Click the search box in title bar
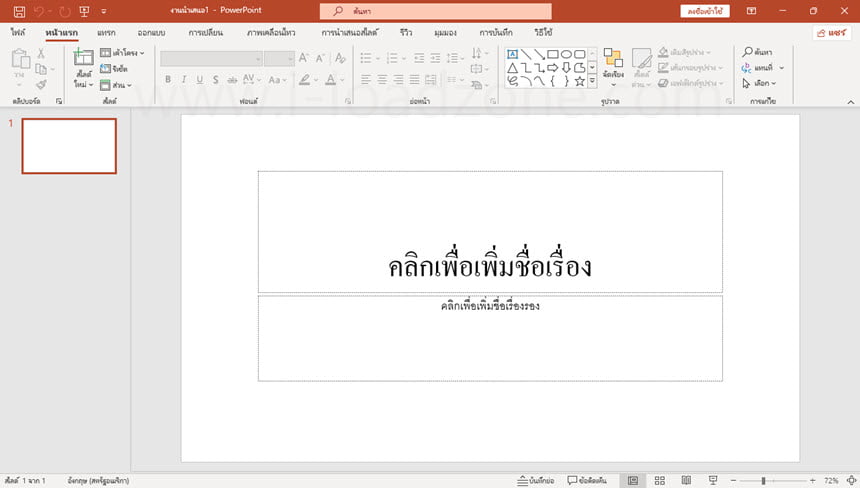This screenshot has width=860, height=489. [x=435, y=11]
